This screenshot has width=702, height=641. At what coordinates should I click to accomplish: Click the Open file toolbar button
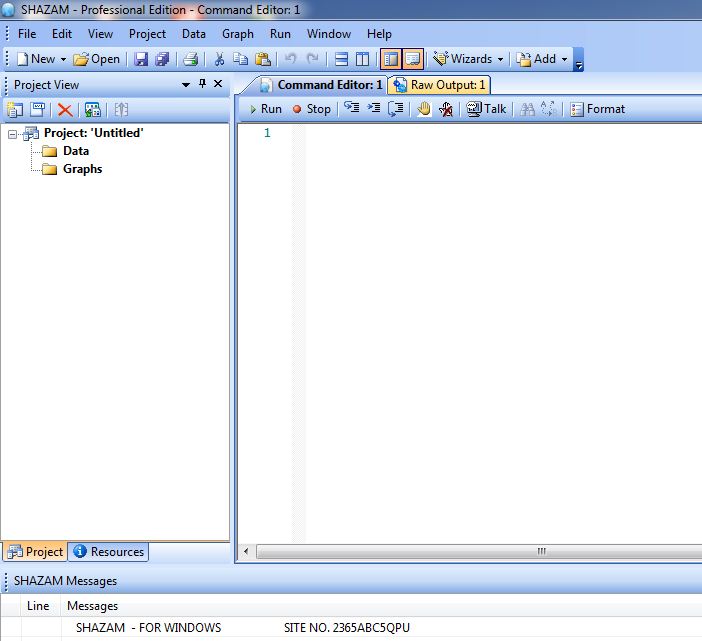coord(97,59)
